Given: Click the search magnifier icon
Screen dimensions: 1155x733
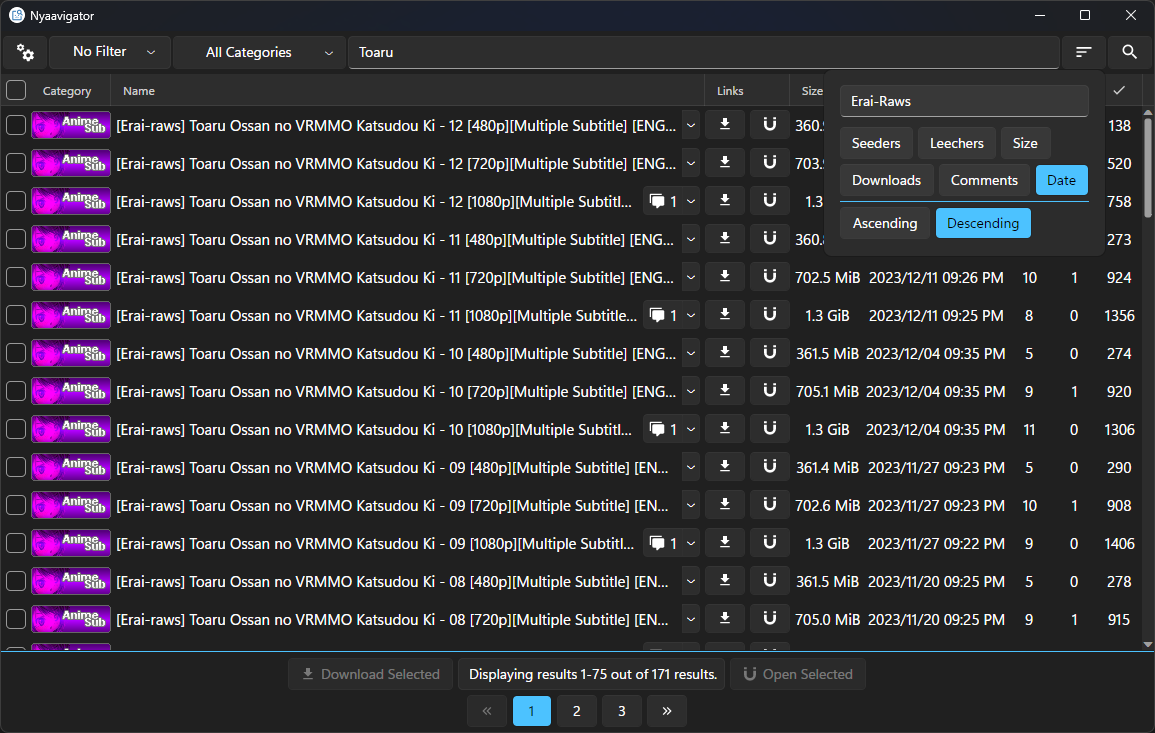Looking at the screenshot, I should pos(1129,52).
